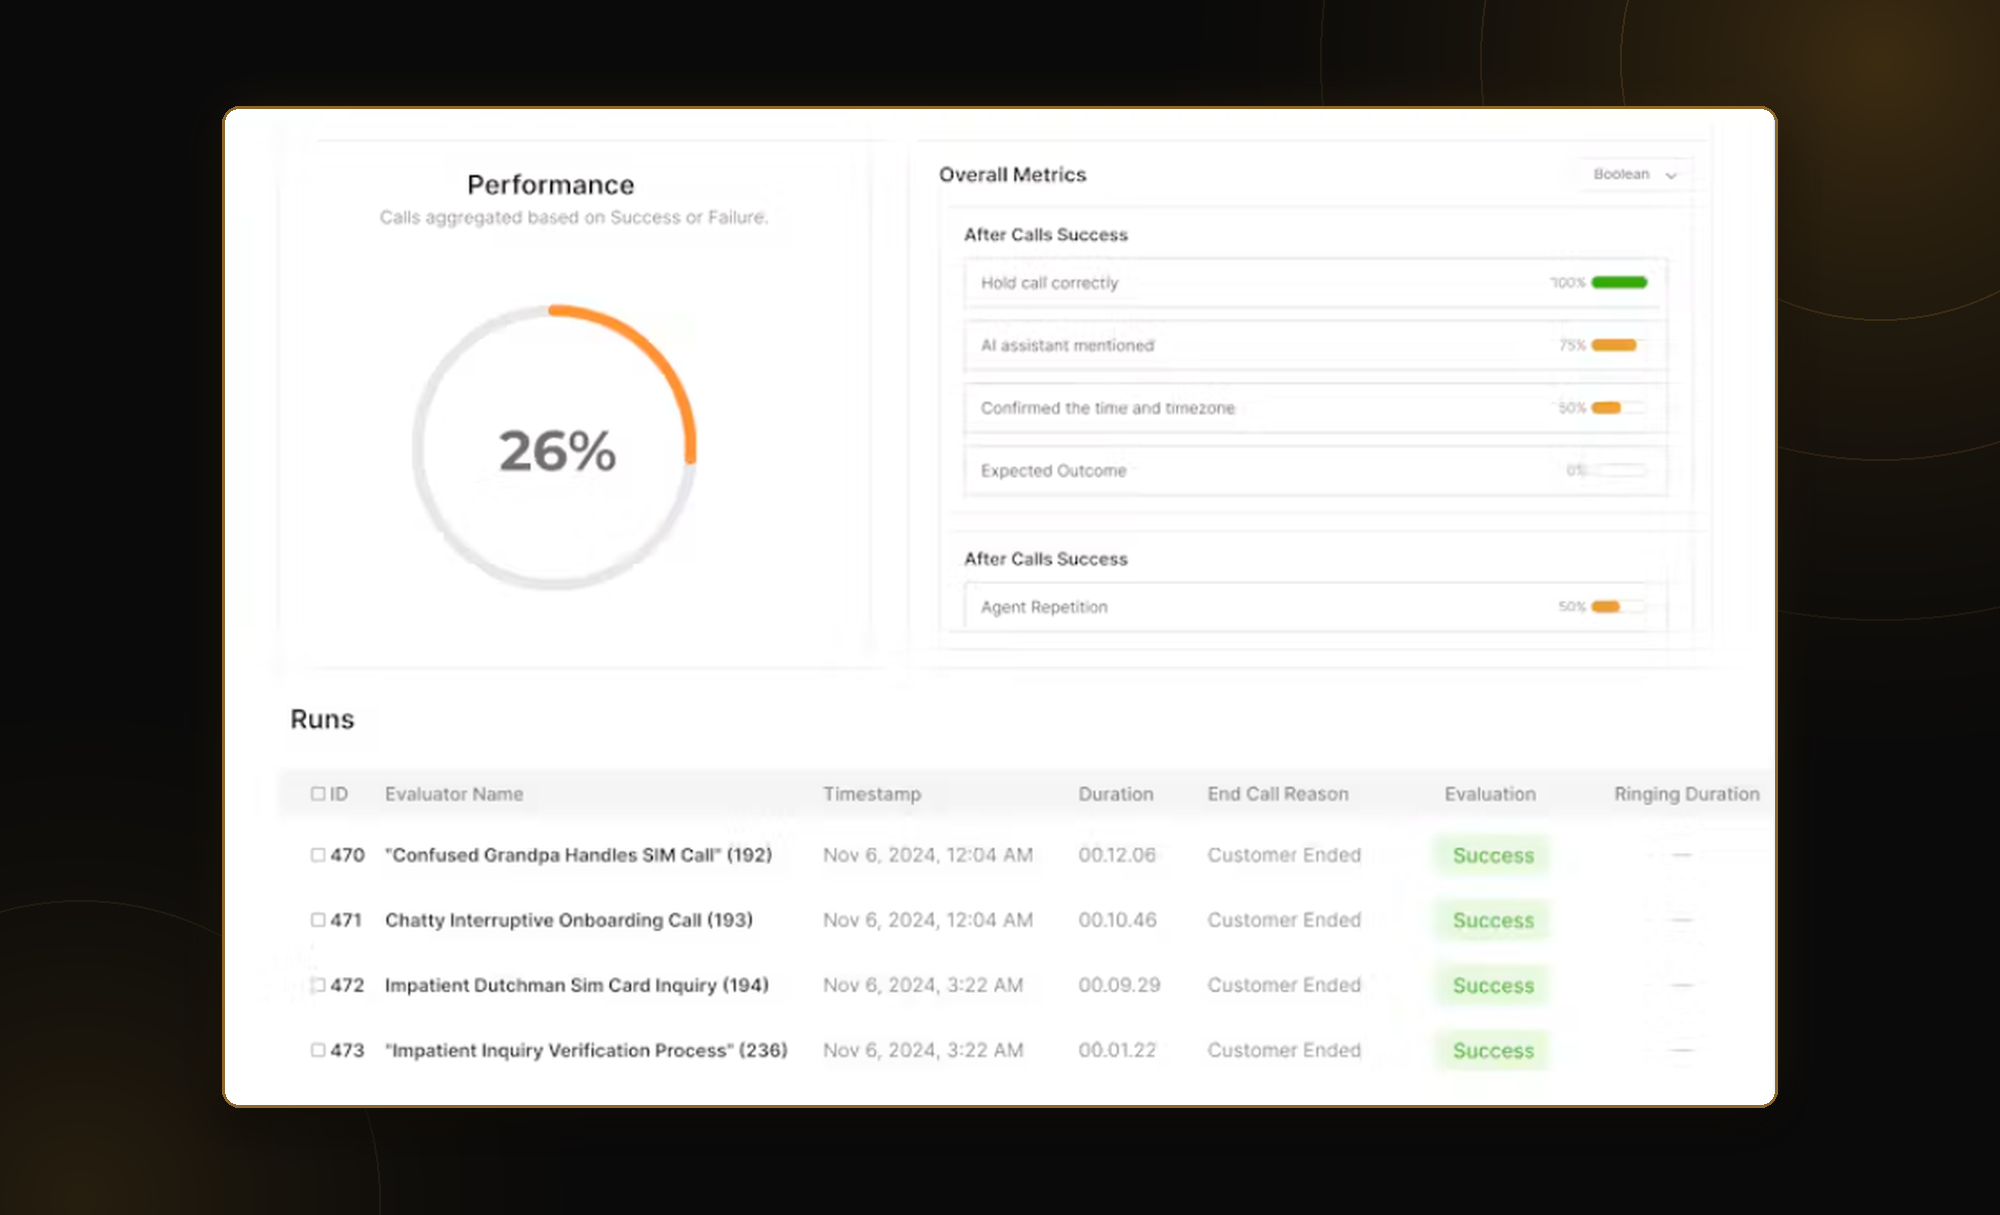Check the box for run 473

(x=318, y=1050)
